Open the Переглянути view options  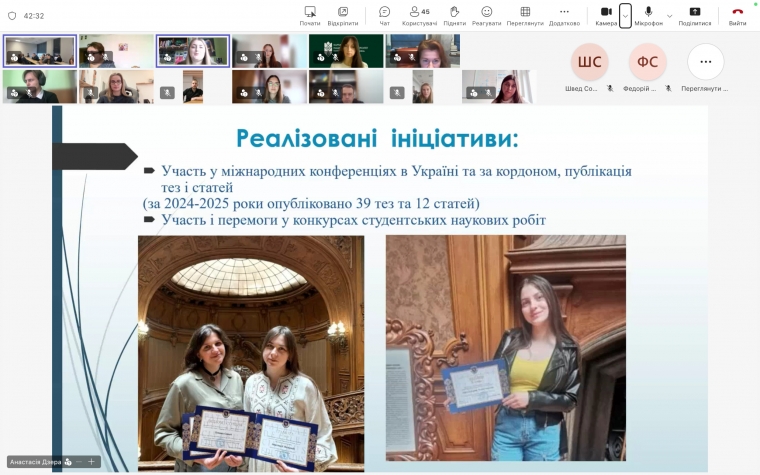point(525,15)
